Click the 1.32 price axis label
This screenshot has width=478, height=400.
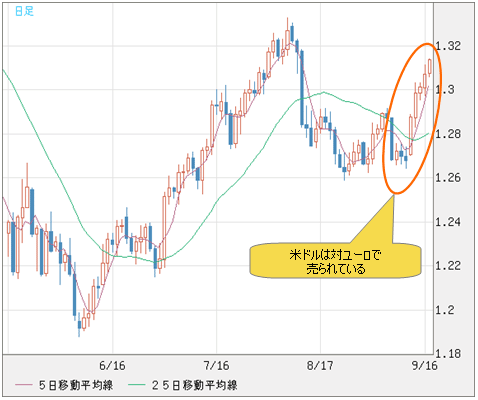(x=448, y=46)
